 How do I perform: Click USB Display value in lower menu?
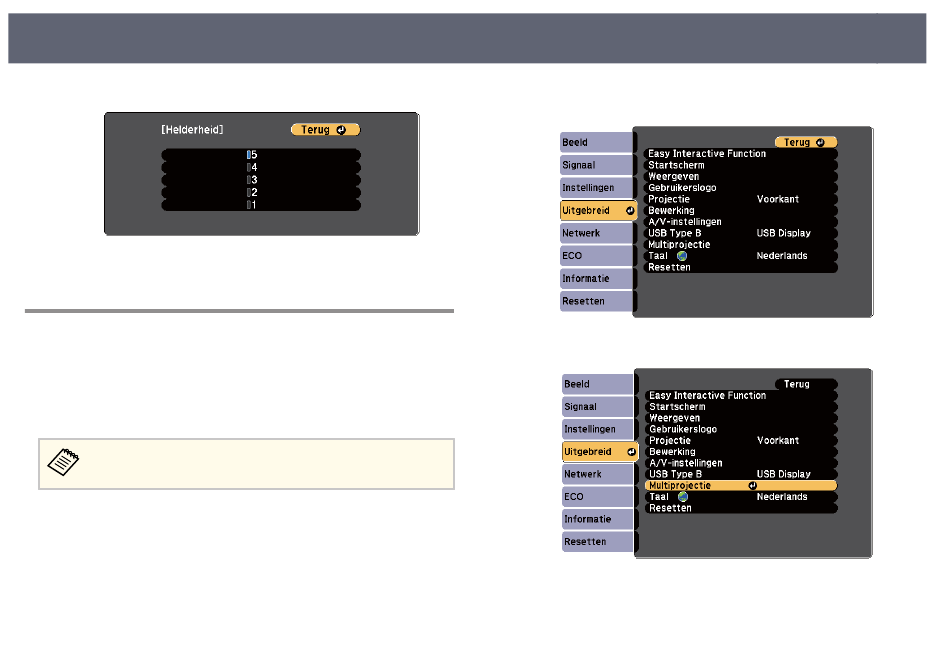coord(783,475)
